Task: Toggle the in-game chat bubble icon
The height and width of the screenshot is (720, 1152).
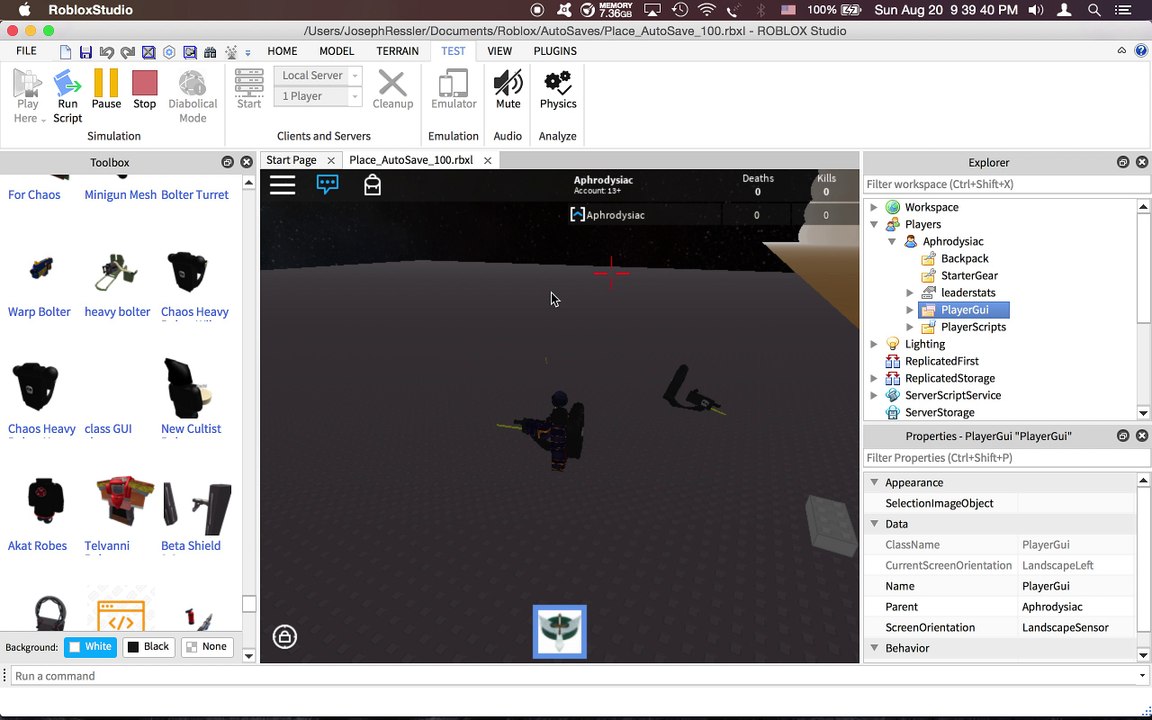Action: [x=328, y=184]
